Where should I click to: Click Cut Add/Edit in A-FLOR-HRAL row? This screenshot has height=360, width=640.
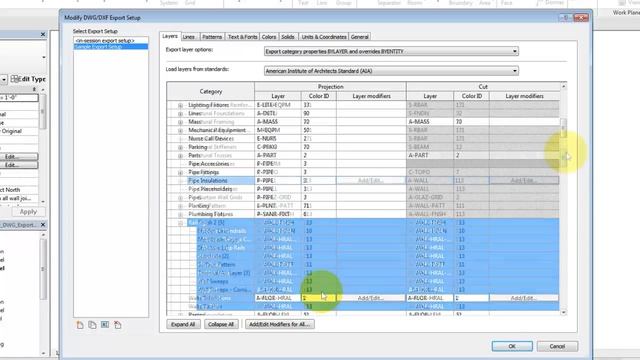pyautogui.click(x=524, y=298)
